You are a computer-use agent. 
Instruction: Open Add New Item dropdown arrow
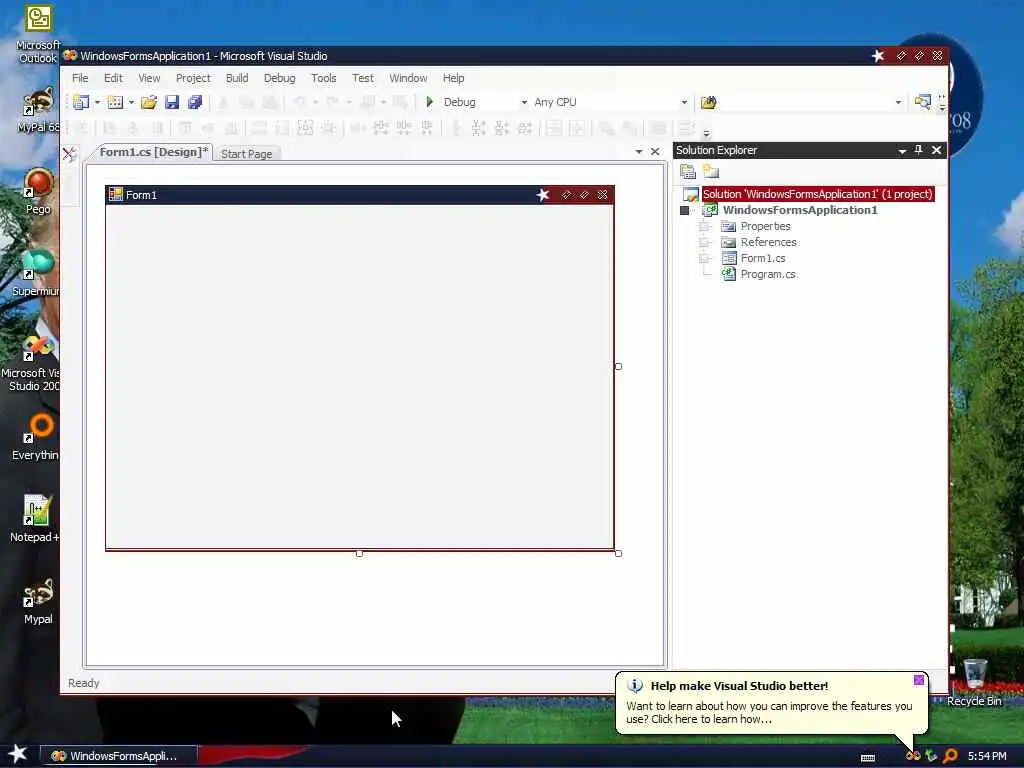[131, 102]
